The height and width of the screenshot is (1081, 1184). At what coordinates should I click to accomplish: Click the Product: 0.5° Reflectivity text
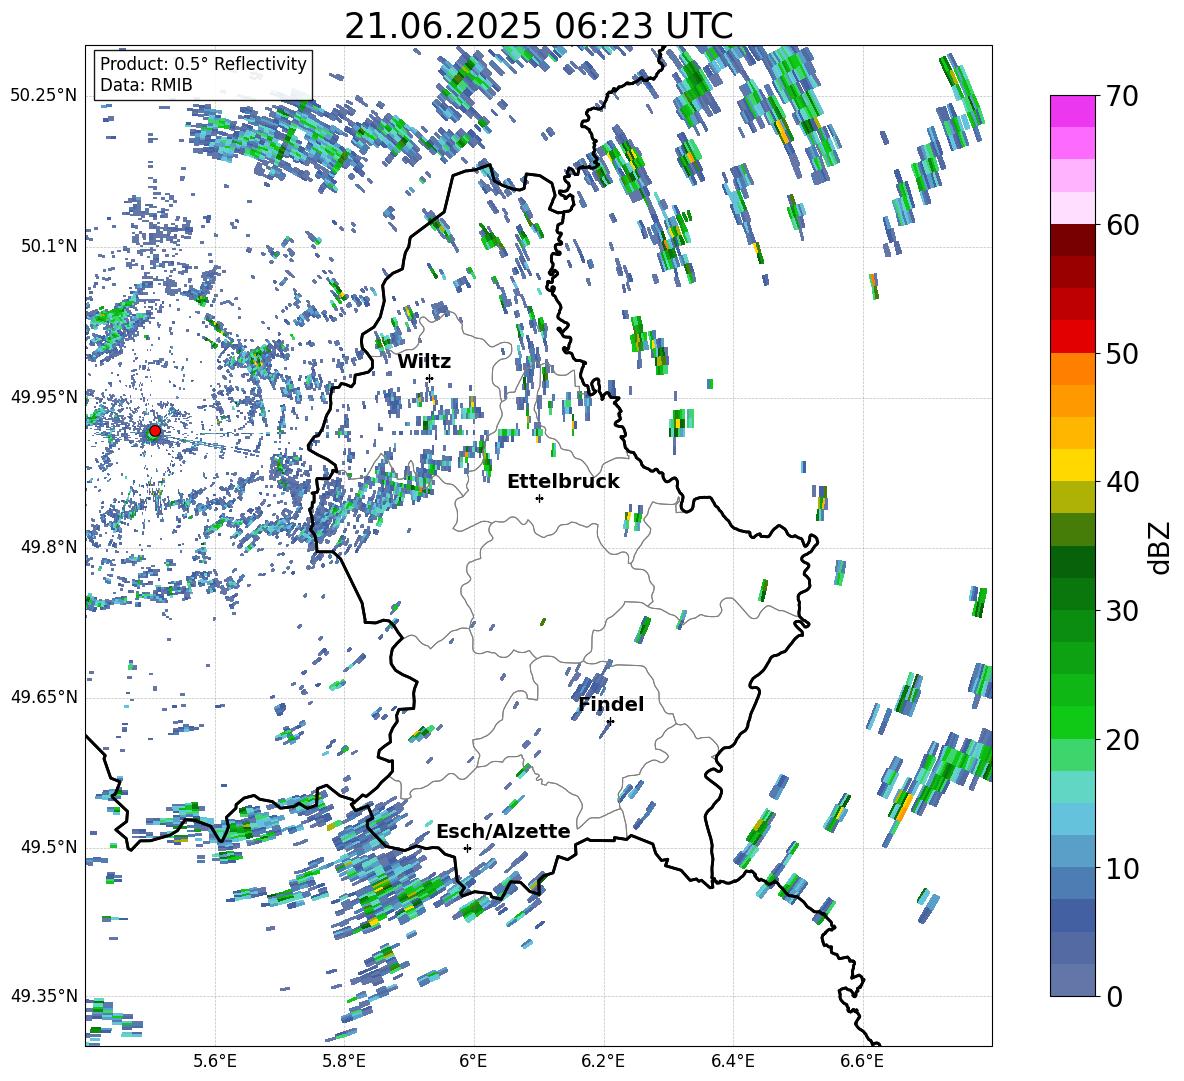[203, 63]
